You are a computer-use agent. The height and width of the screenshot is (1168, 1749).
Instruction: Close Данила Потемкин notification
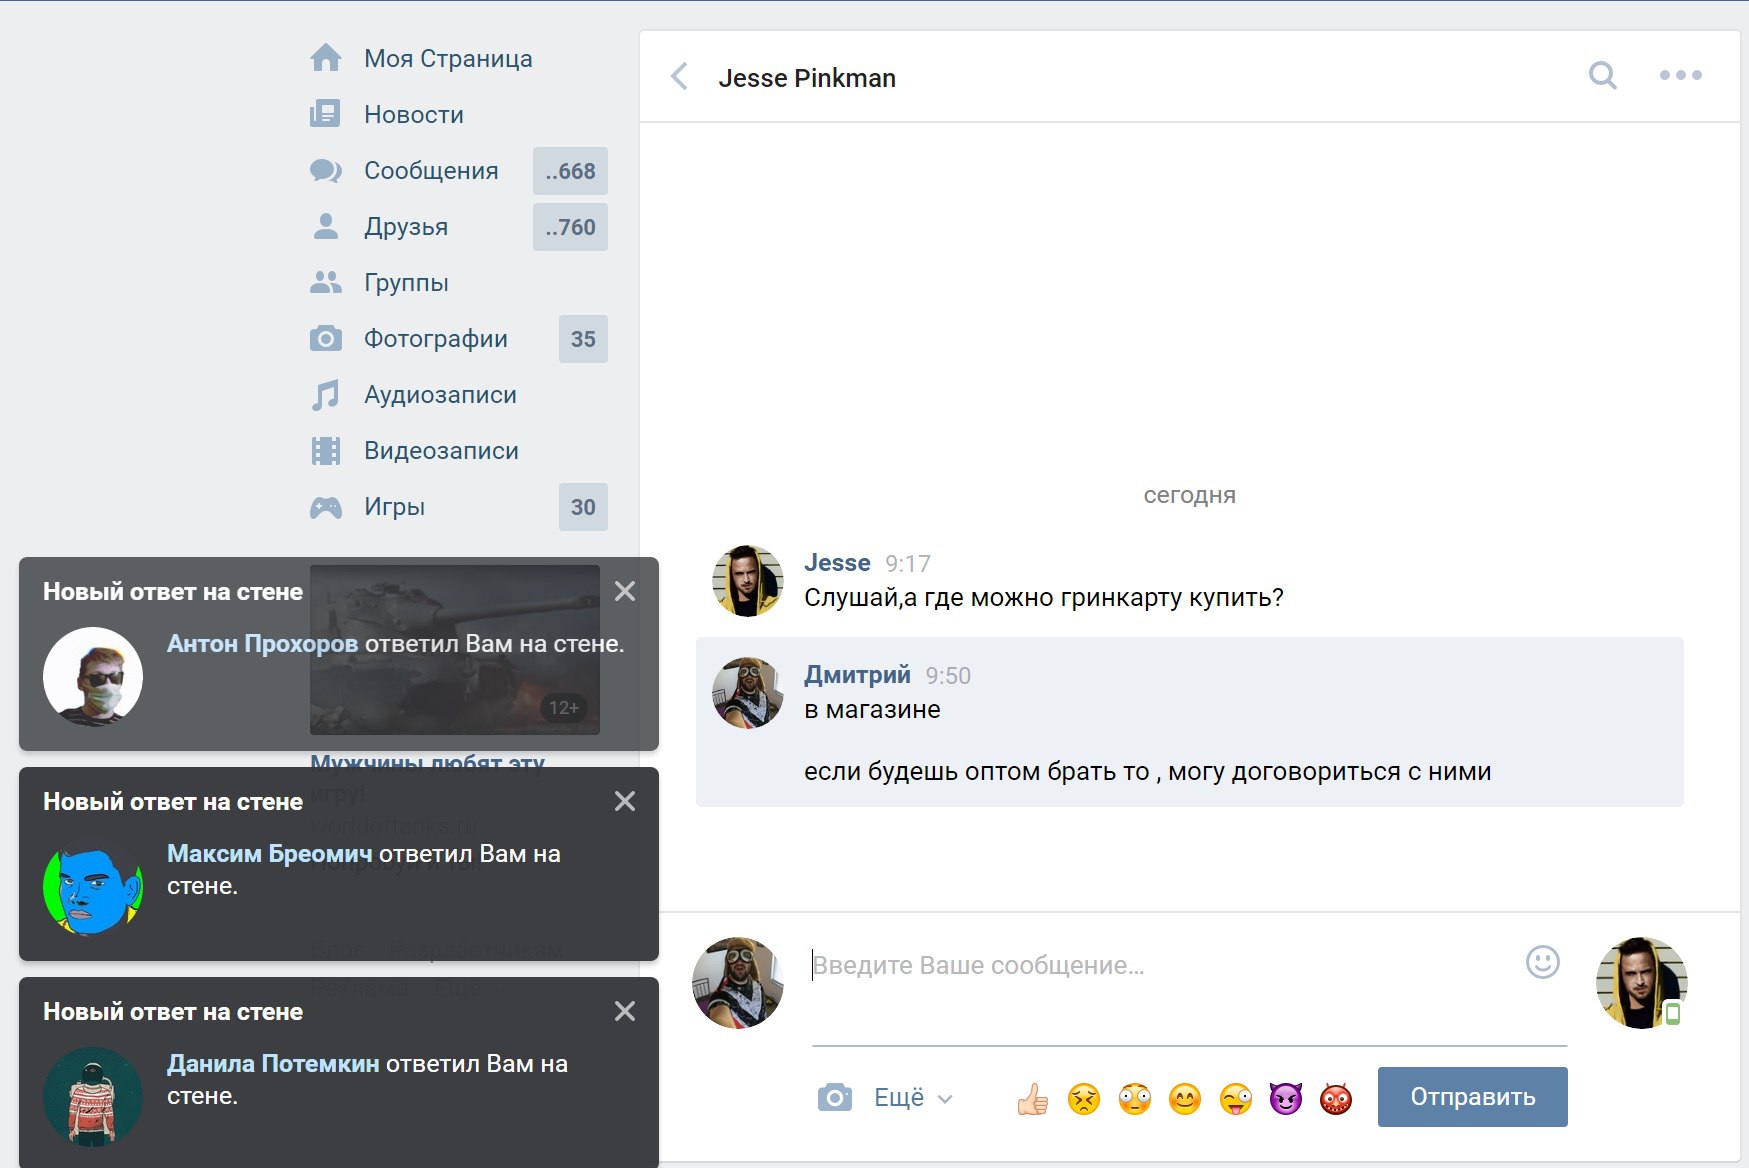click(x=625, y=1011)
